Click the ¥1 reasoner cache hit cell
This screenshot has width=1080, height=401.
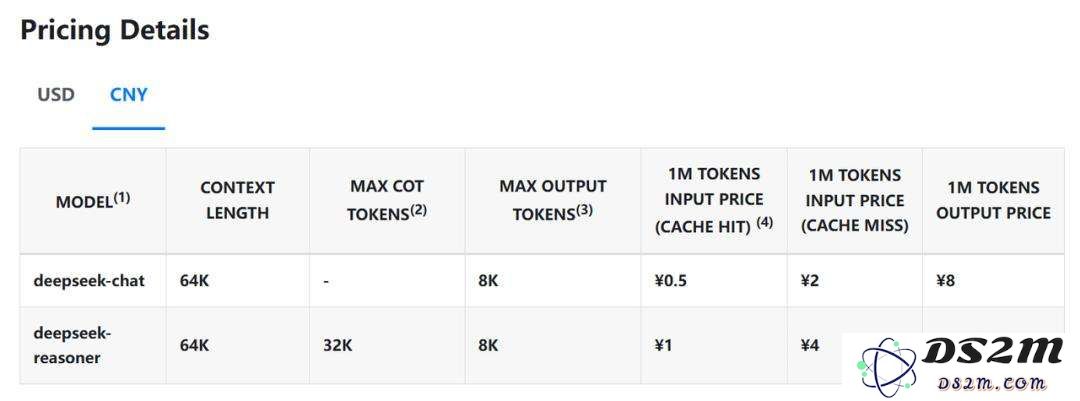point(663,345)
